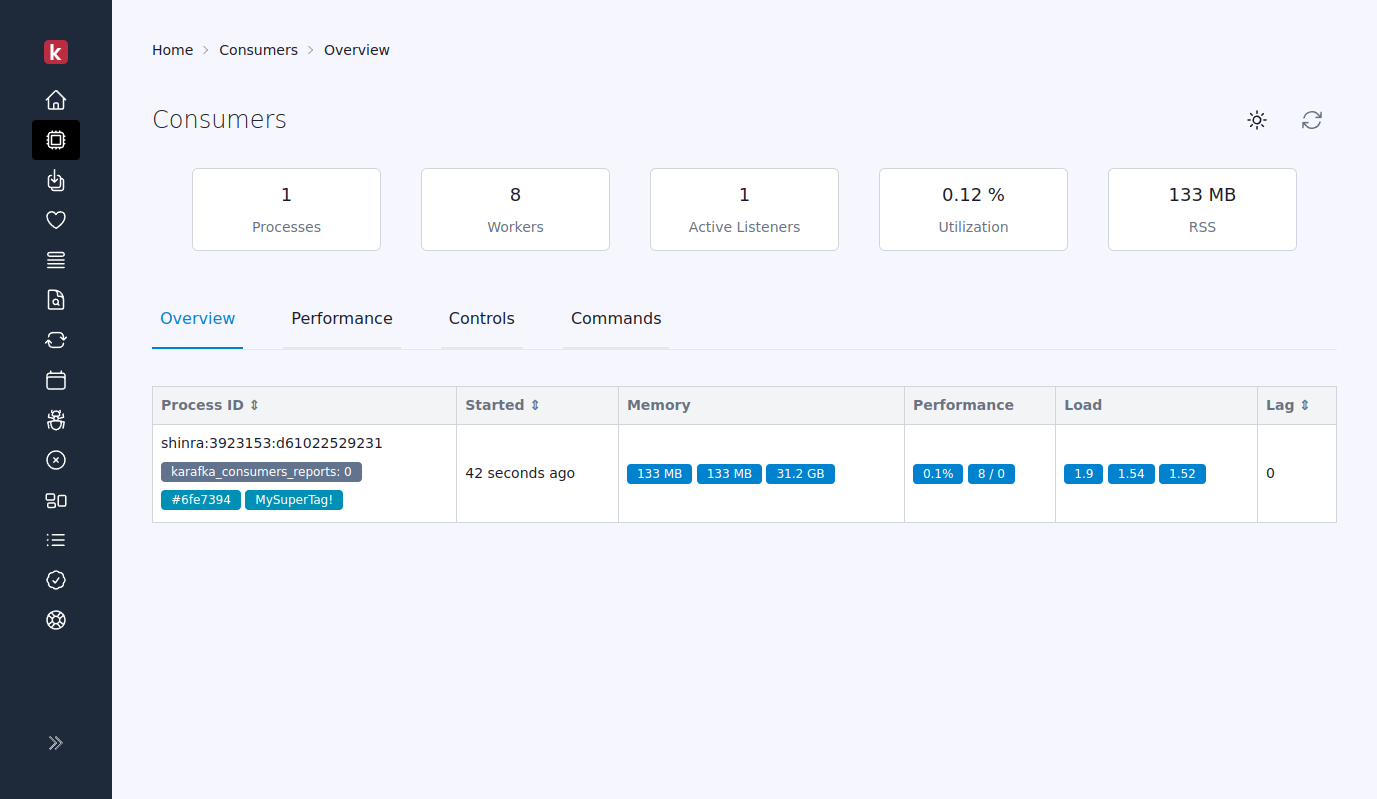The image size is (1377, 799).
Task: Open the Jobs section icon
Action: point(56,180)
